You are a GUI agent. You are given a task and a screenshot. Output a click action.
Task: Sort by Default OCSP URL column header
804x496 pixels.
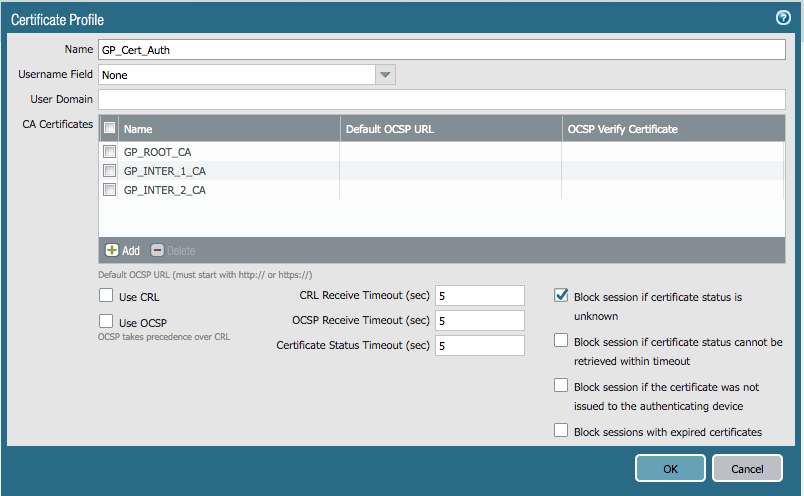[450, 129]
